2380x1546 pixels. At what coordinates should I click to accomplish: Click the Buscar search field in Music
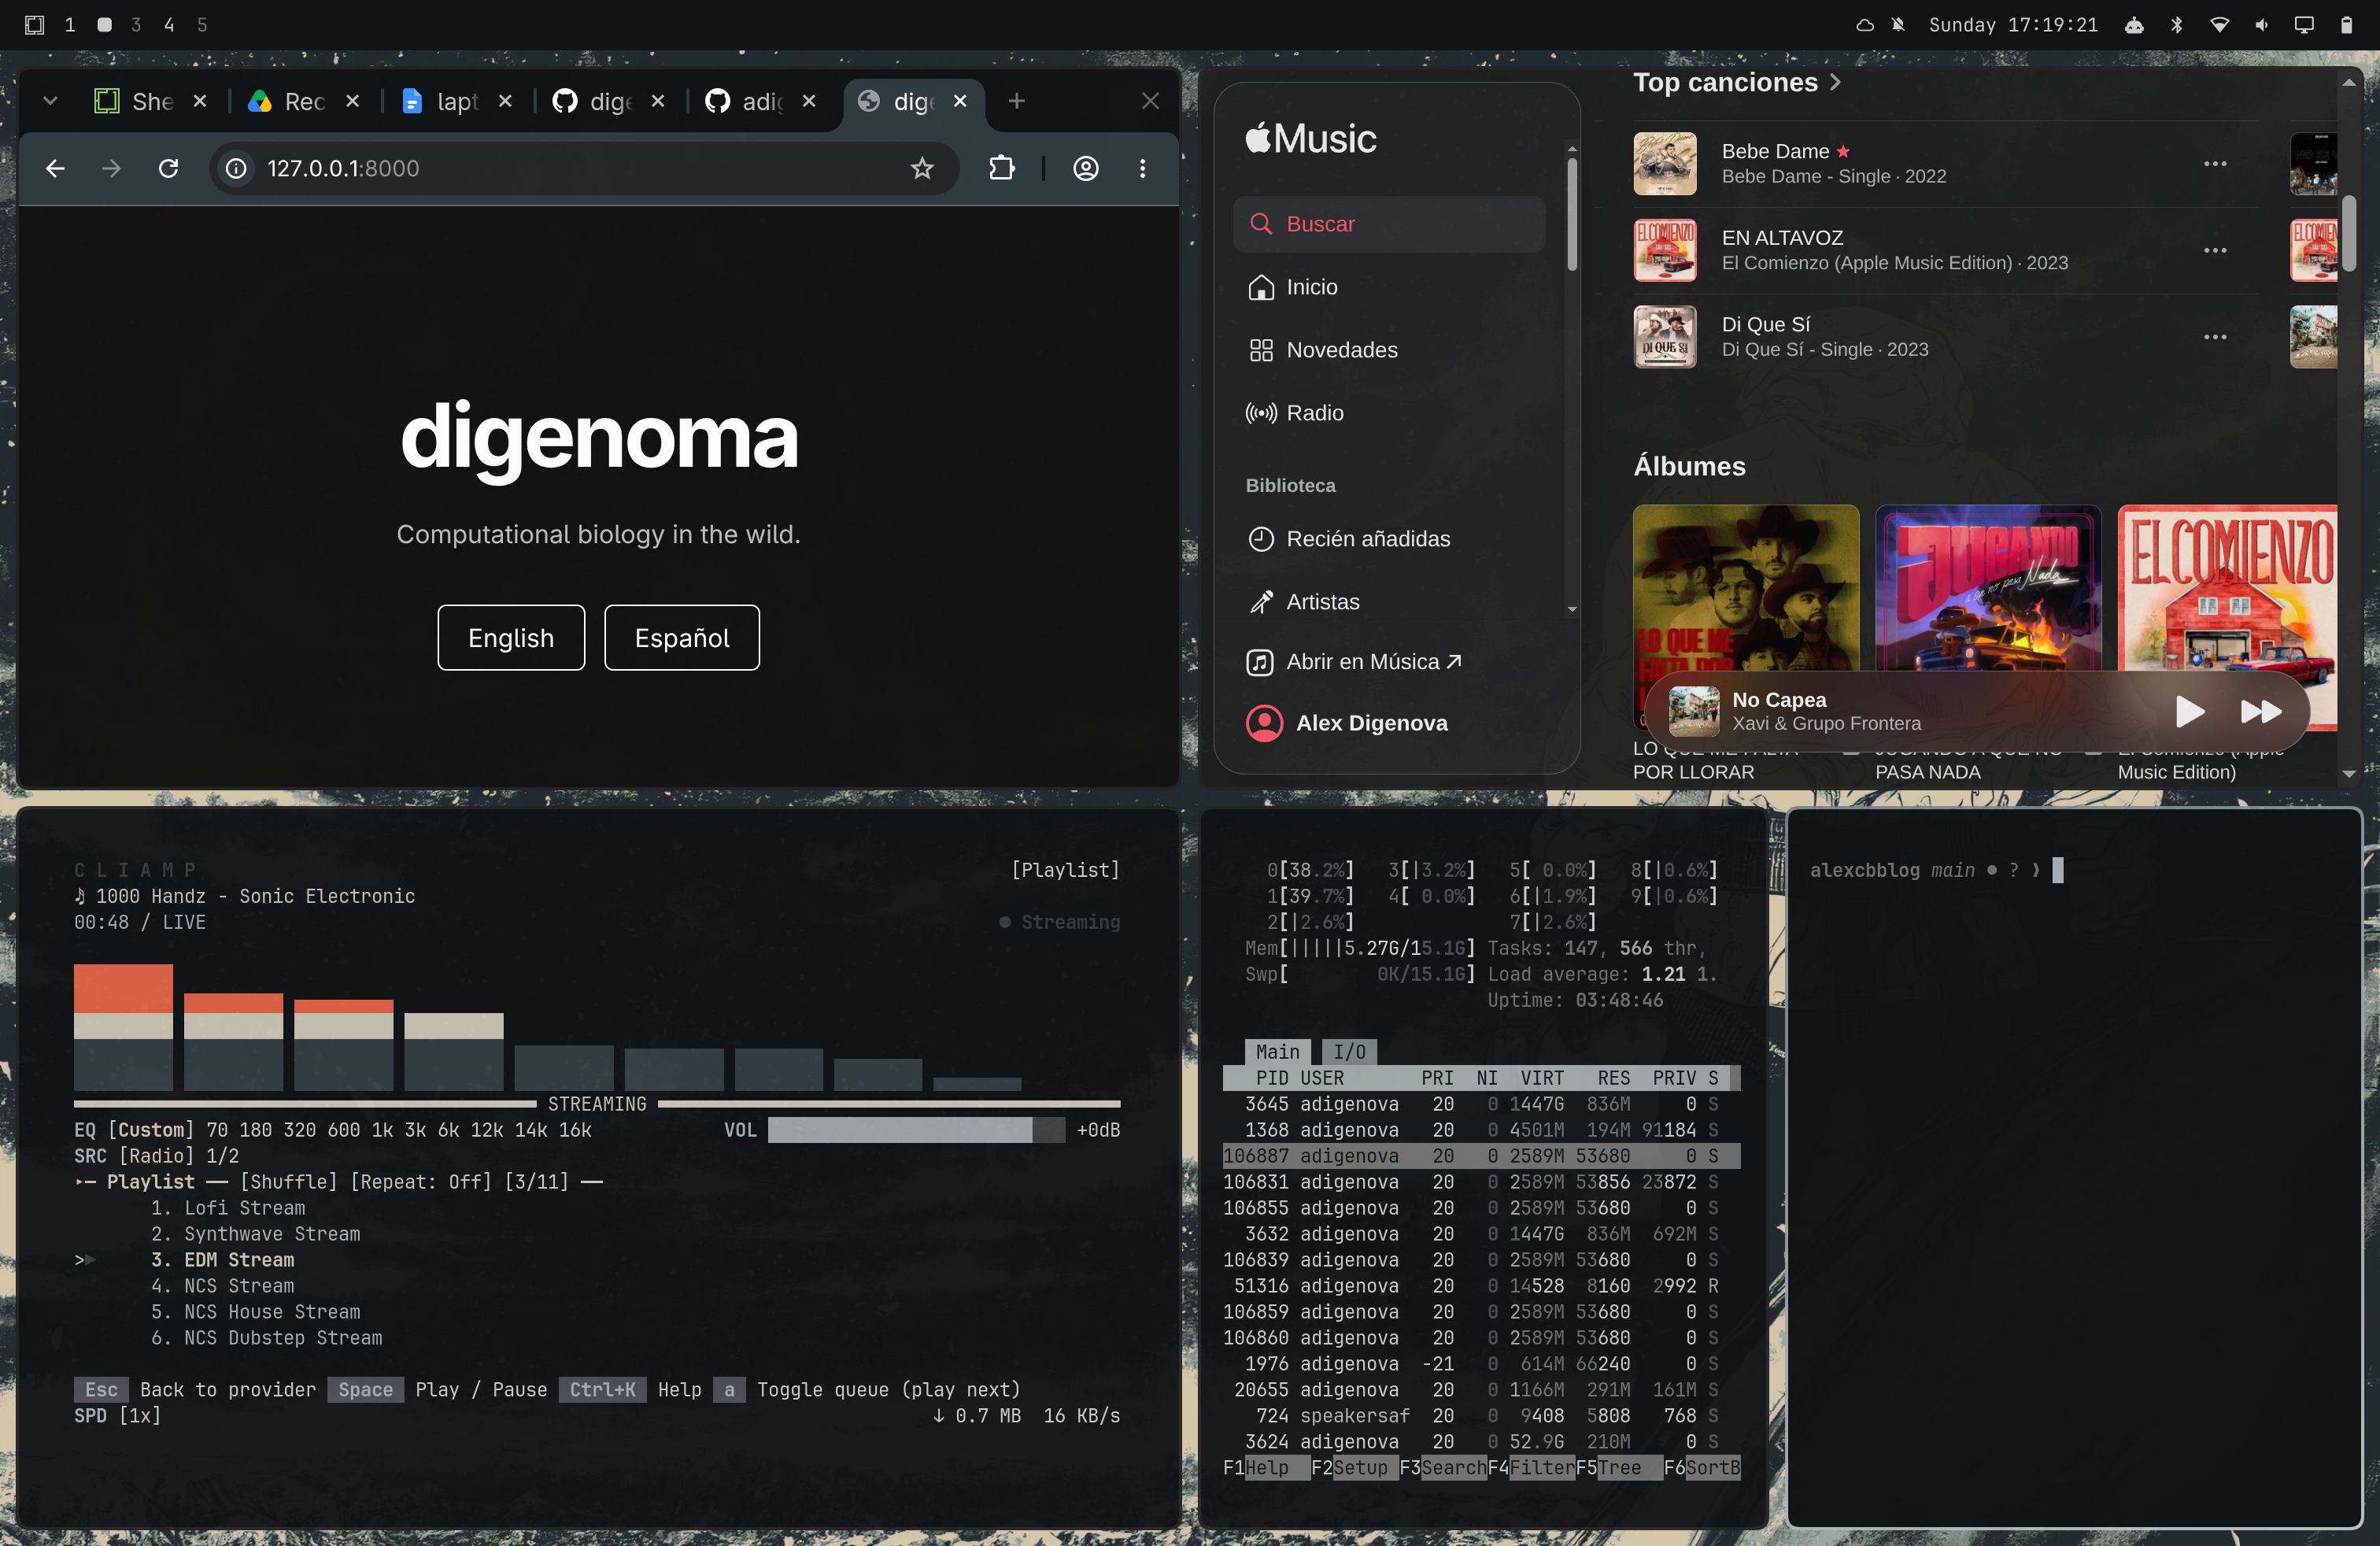(x=1389, y=224)
